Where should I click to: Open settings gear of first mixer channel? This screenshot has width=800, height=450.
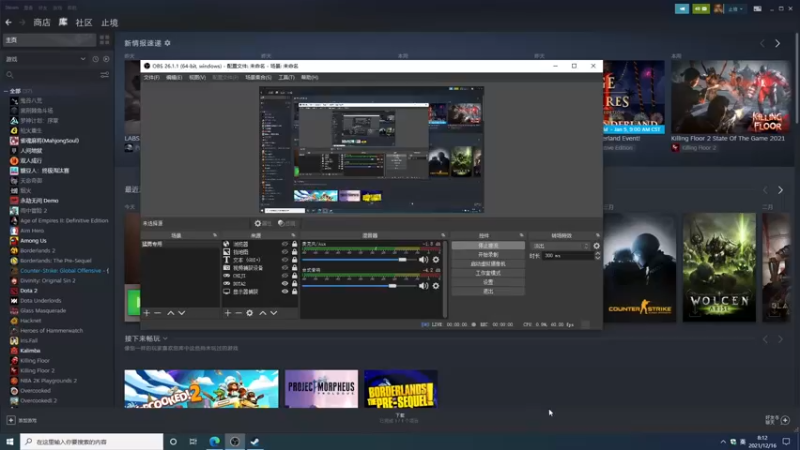click(436, 260)
